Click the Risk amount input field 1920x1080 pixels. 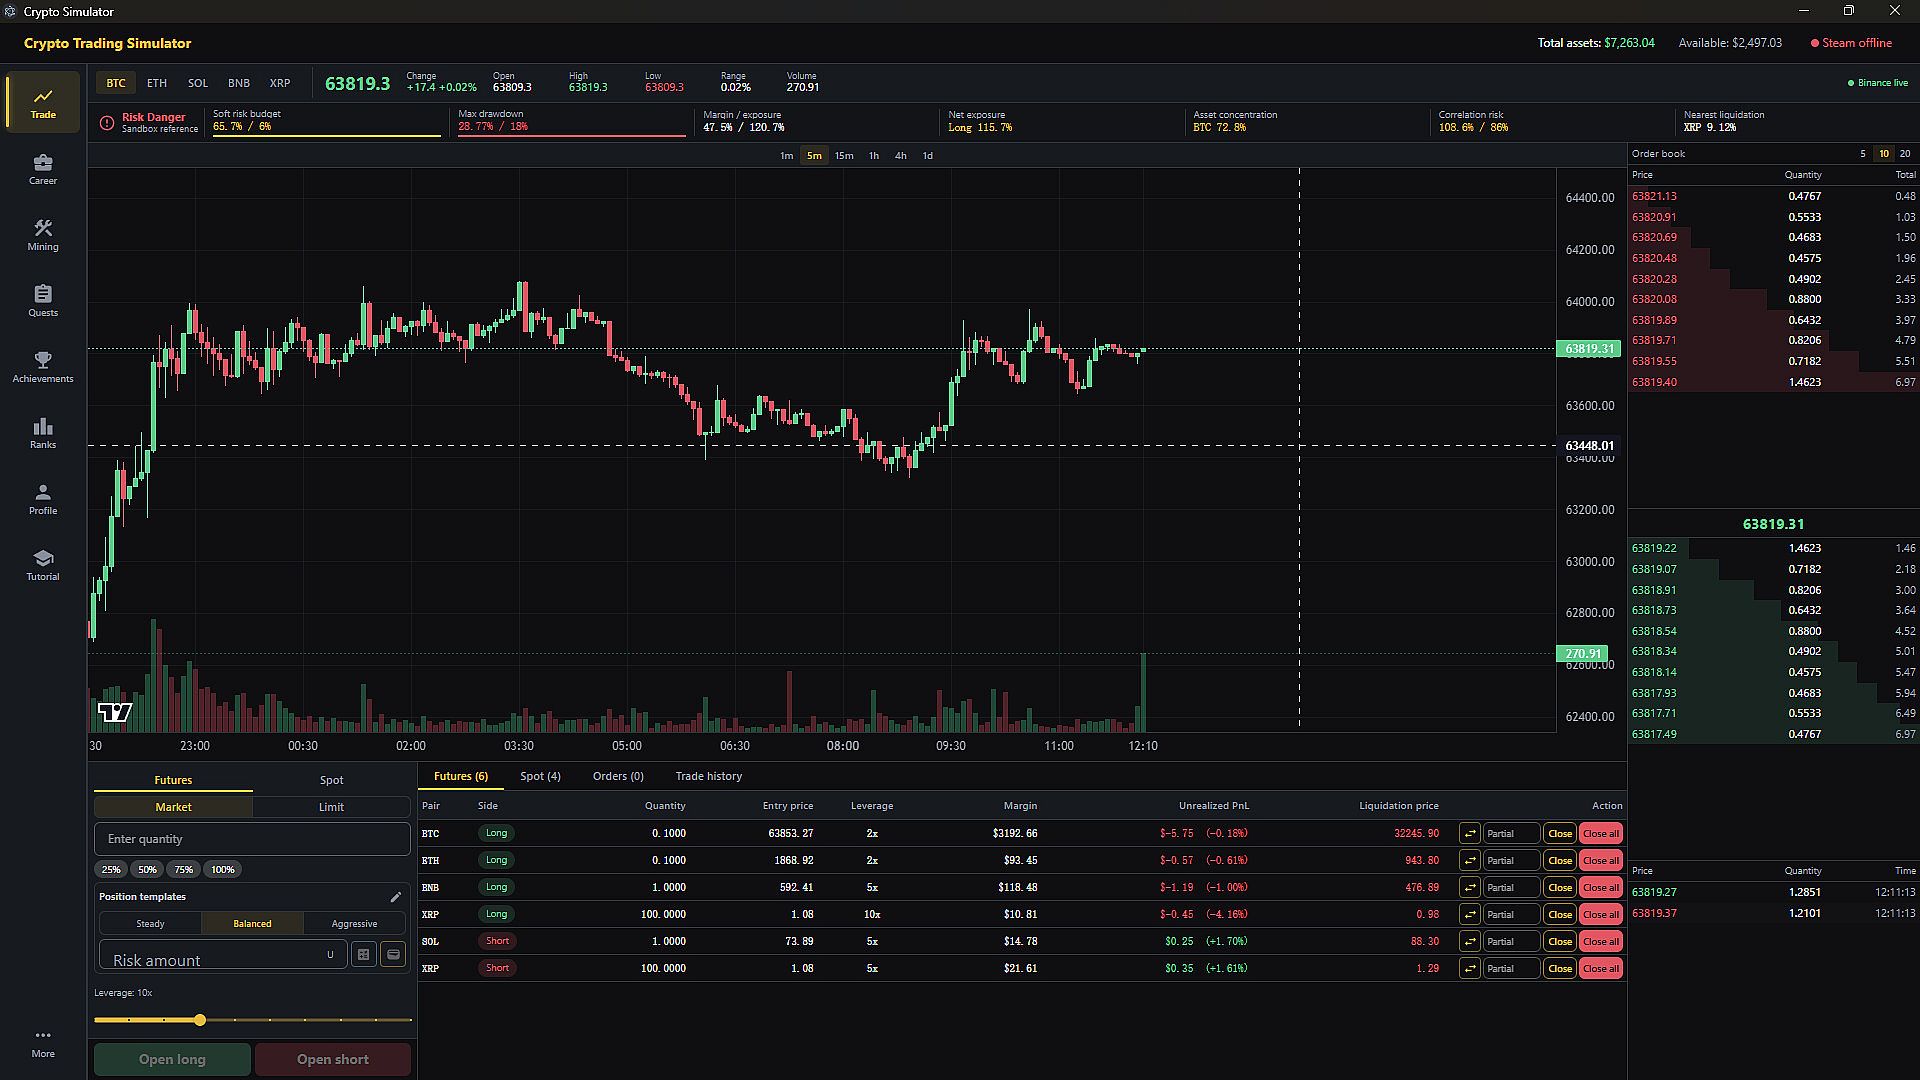(x=223, y=955)
